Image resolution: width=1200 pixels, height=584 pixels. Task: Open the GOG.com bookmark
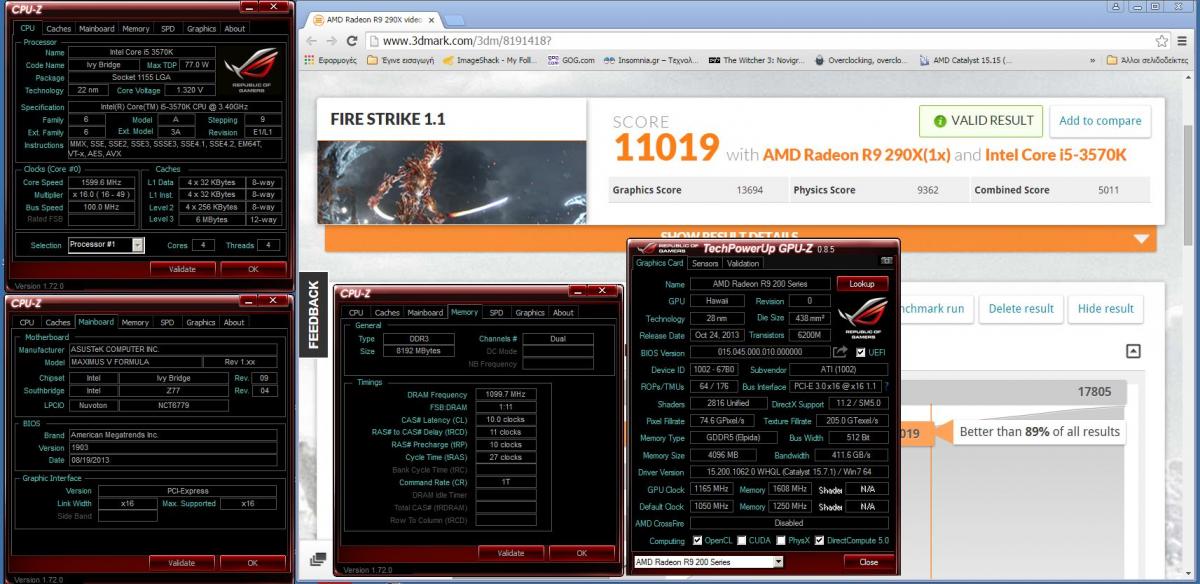click(x=569, y=60)
